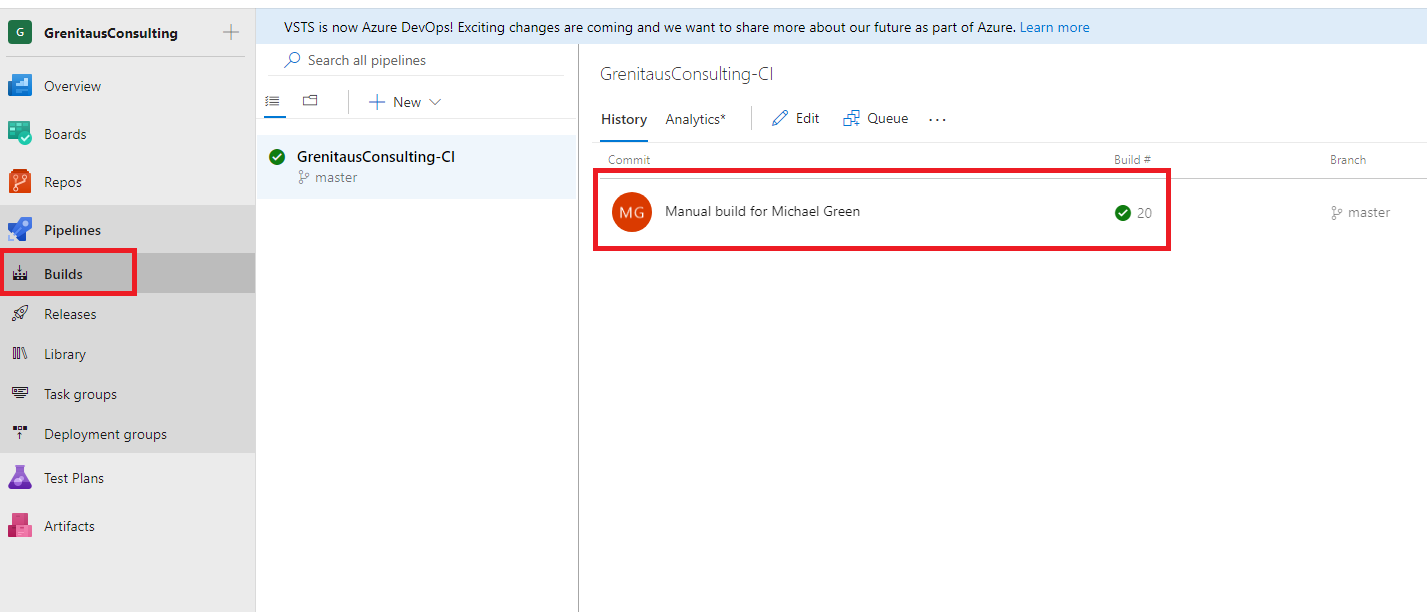This screenshot has height=612, width=1427.
Task: Select Task groups in the sidebar
Action: coord(80,394)
